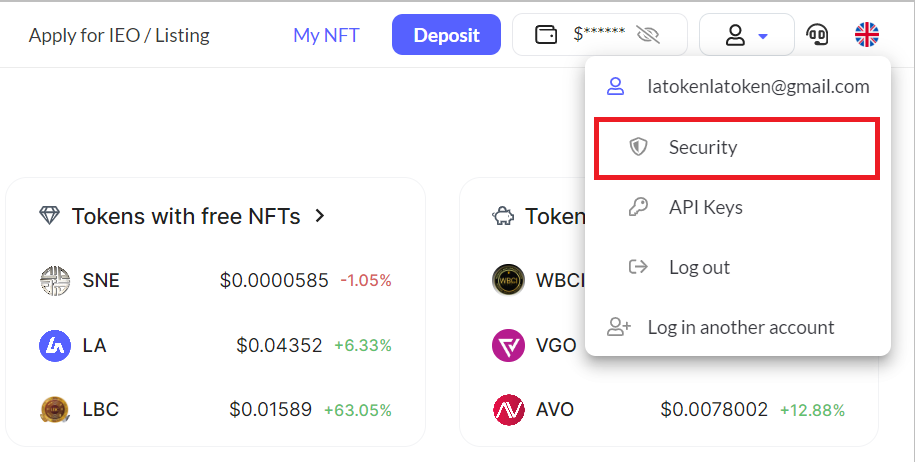
Task: Click the latokenlatoken@gmail.com account entry
Action: tap(757, 87)
